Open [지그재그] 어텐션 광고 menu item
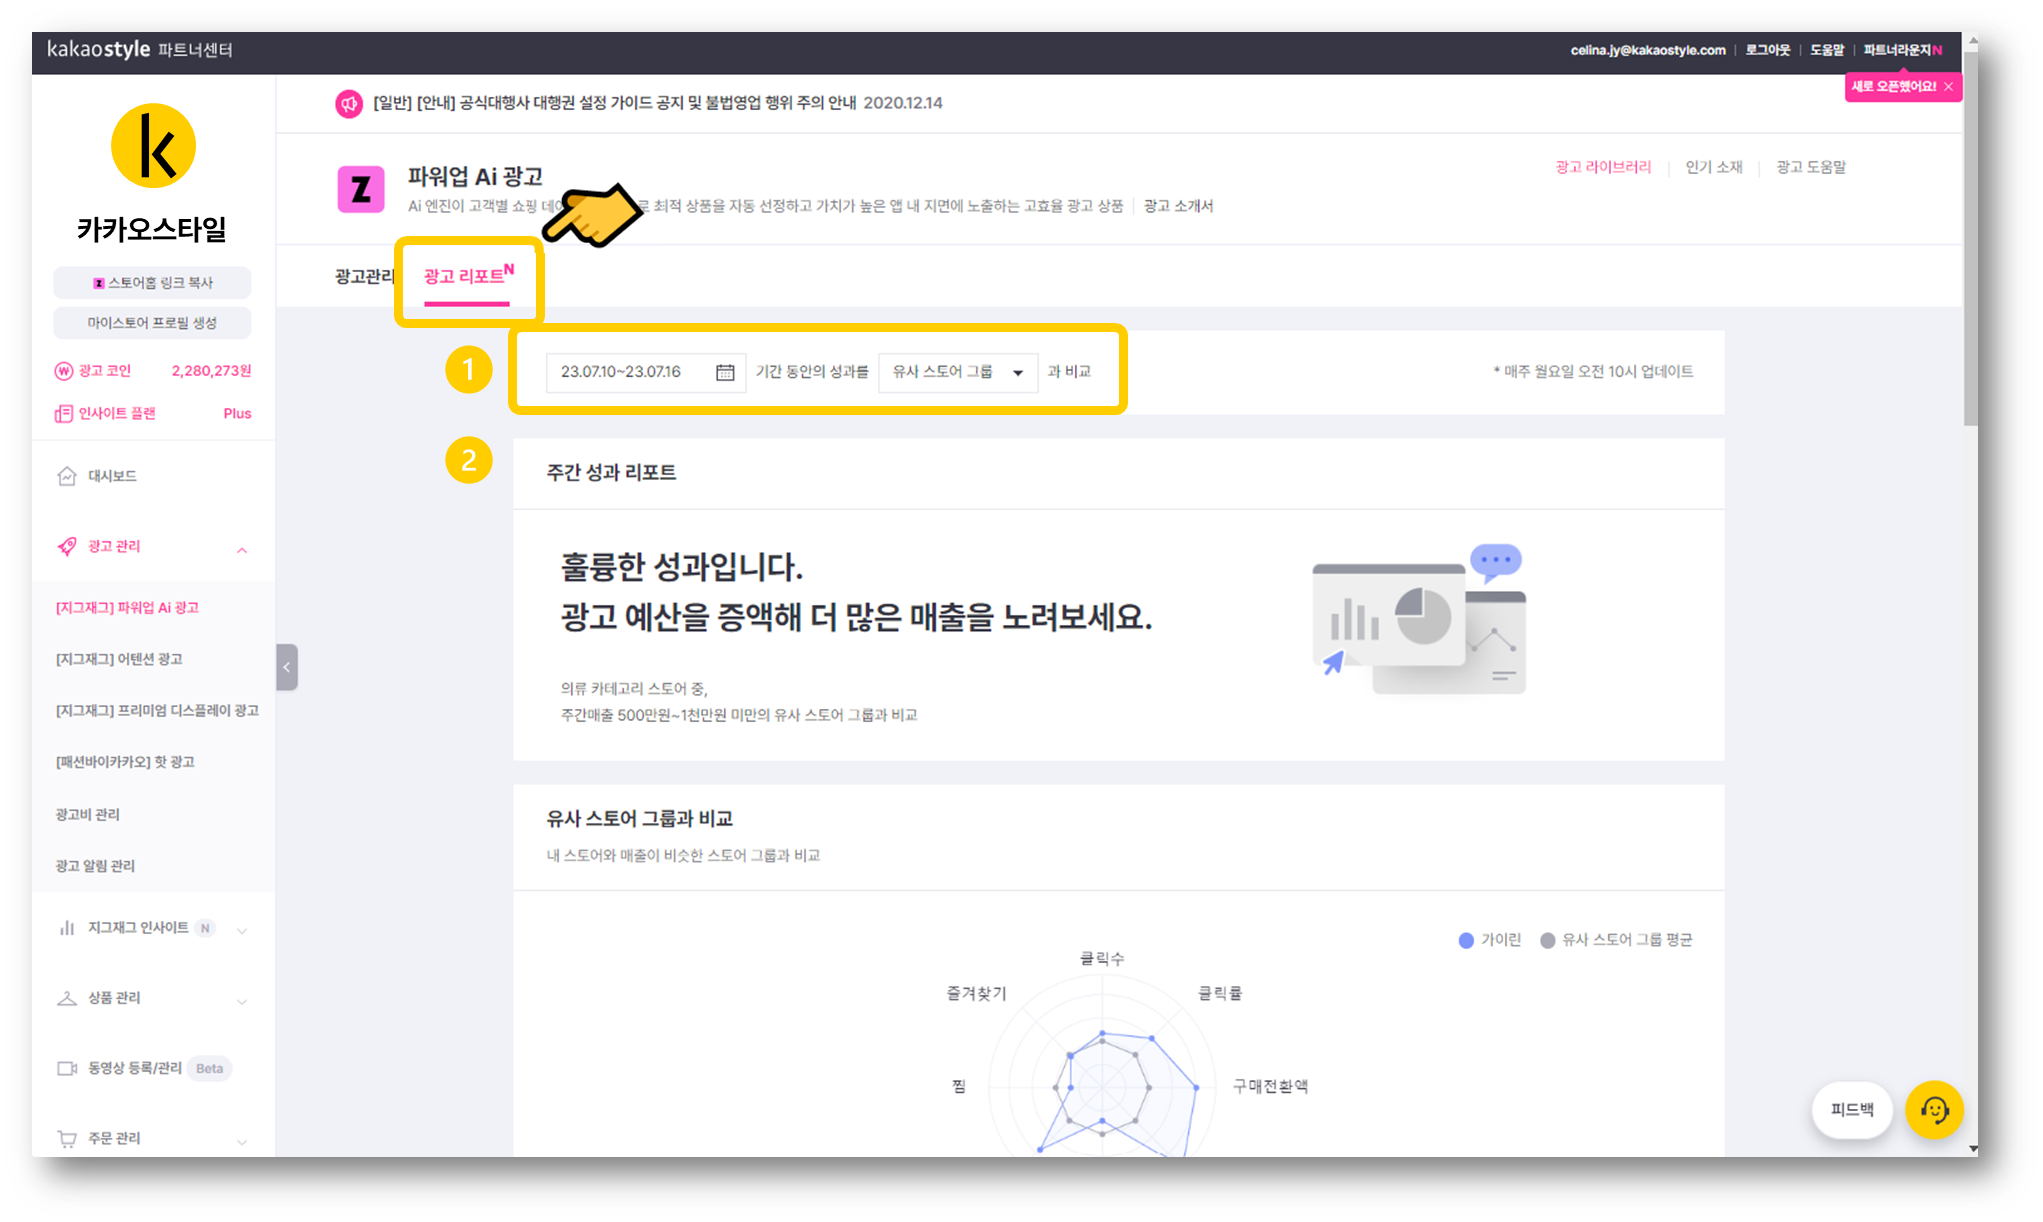This screenshot has width=2043, height=1222. [x=119, y=659]
